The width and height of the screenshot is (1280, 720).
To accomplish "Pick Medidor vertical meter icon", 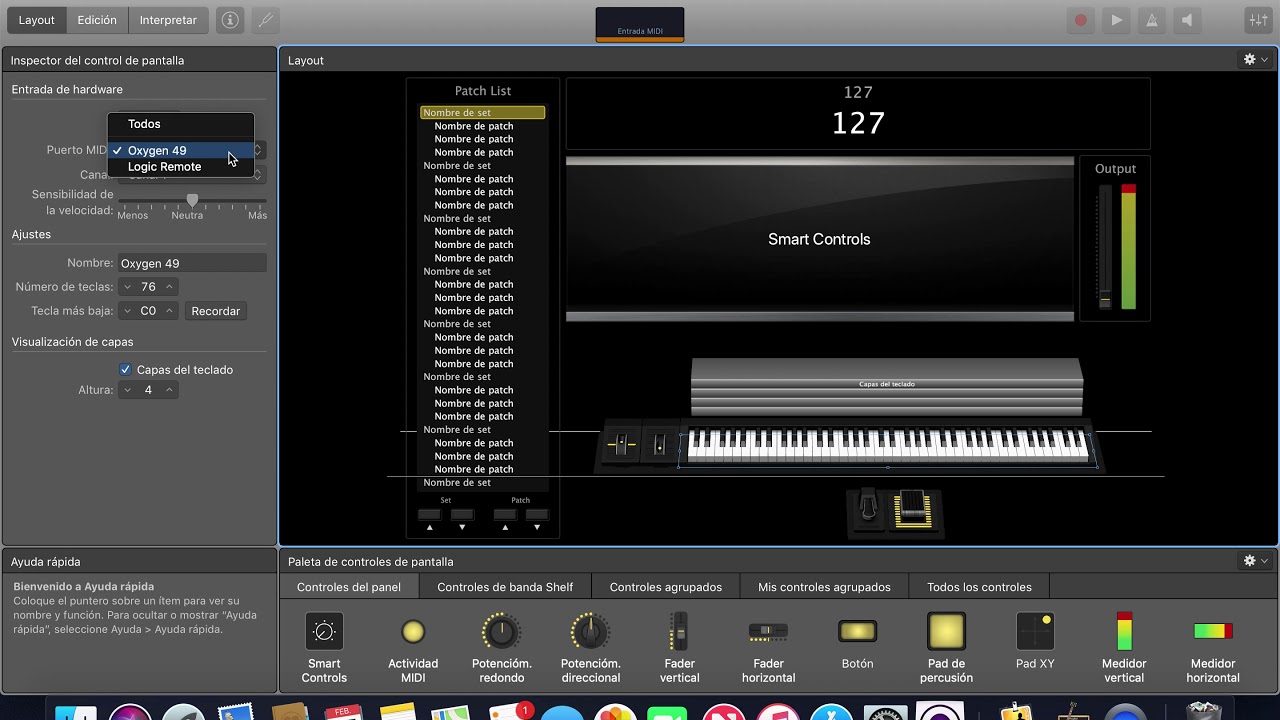I will pyautogui.click(x=1124, y=632).
